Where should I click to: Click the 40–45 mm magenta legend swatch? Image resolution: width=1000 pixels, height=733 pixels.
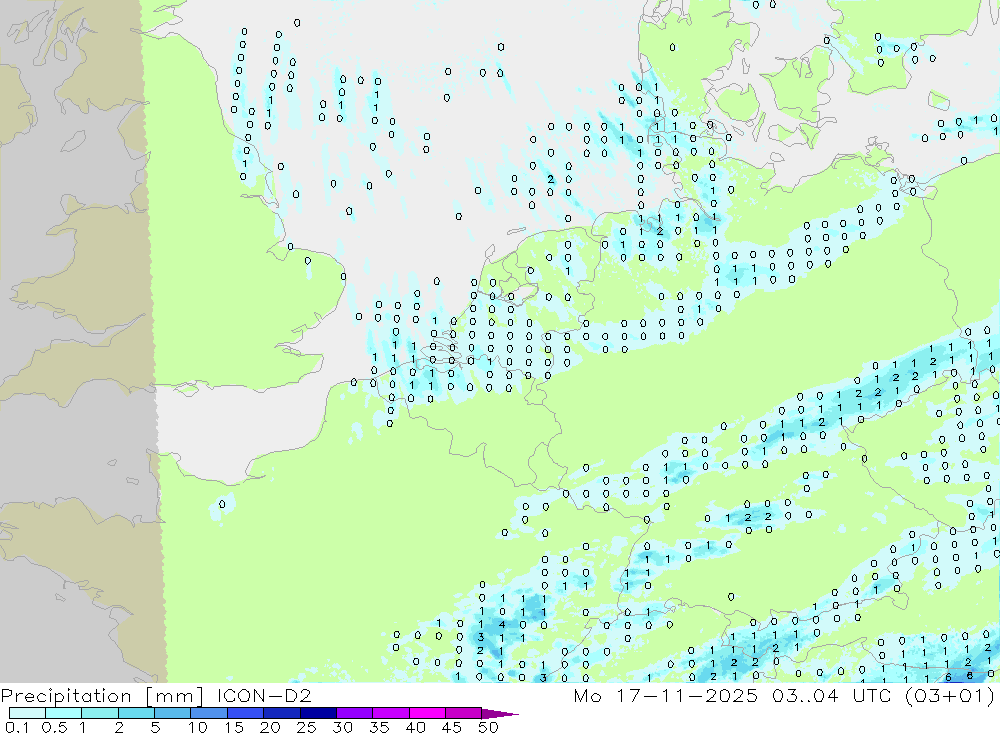point(427,713)
